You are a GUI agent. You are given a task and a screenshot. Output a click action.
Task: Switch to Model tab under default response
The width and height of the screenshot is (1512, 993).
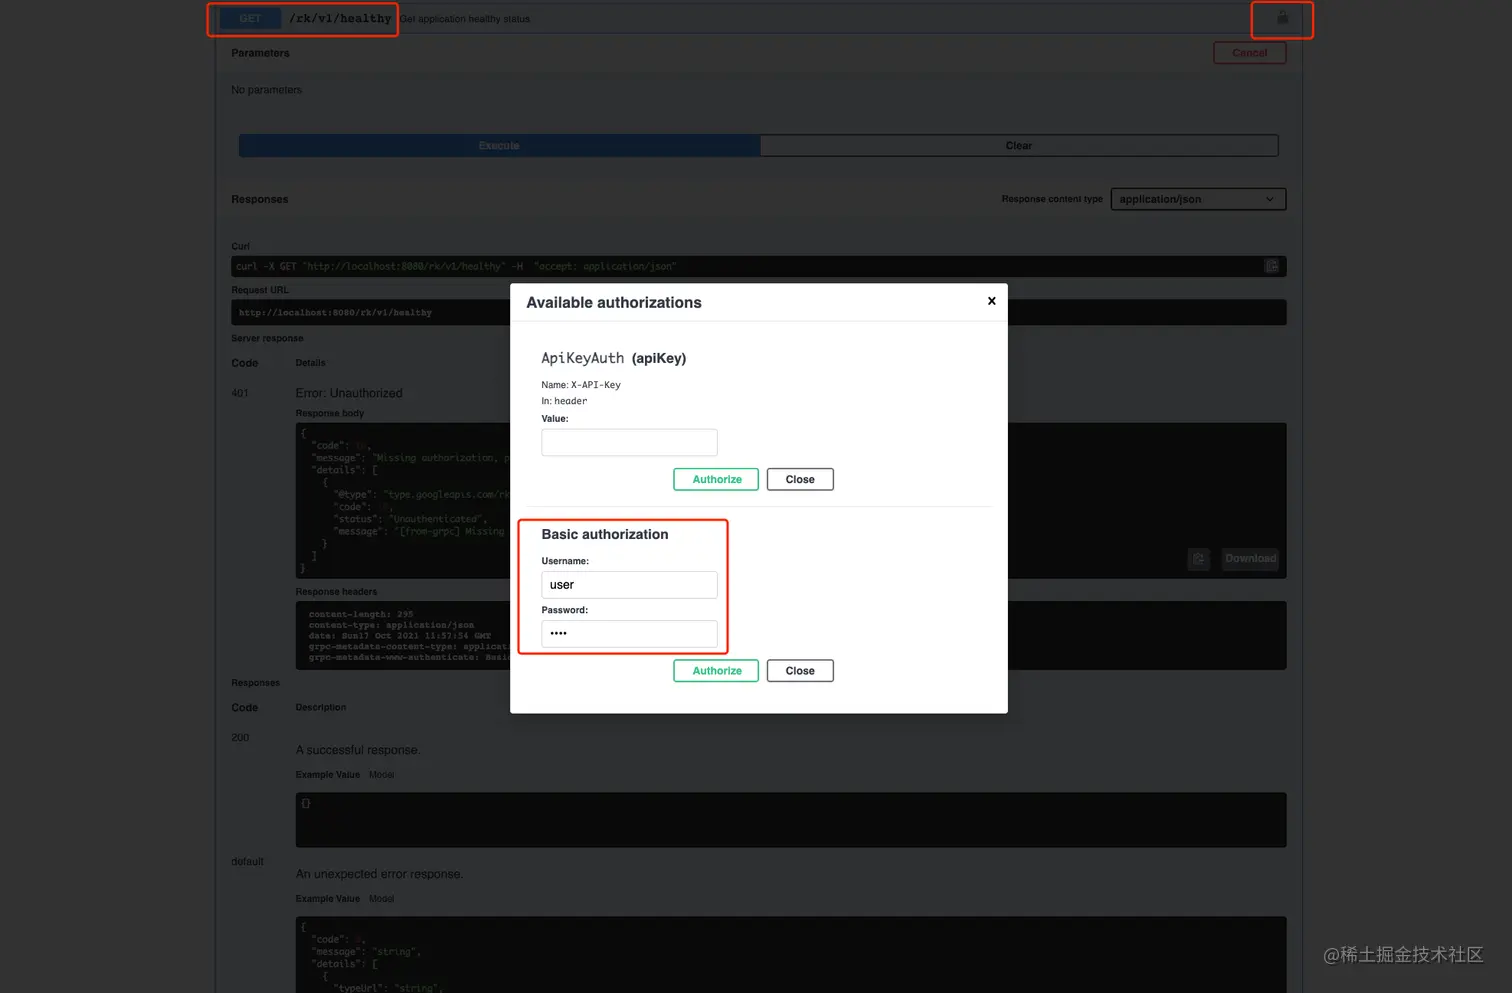click(x=381, y=899)
